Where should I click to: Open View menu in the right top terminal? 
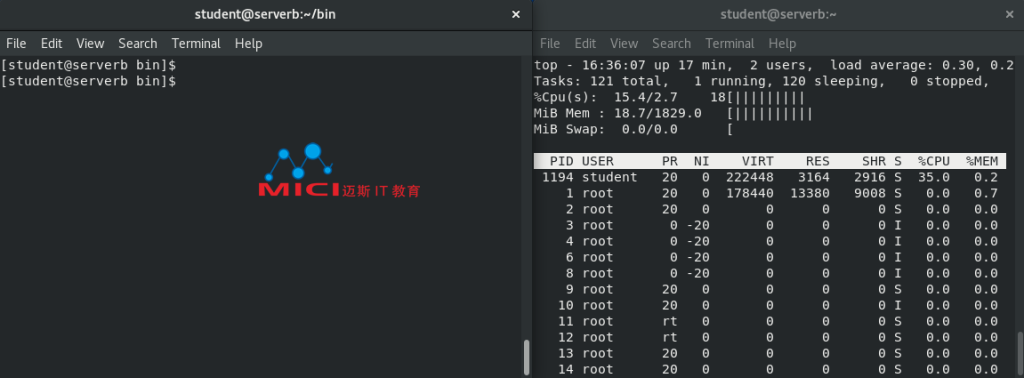pyautogui.click(x=624, y=44)
